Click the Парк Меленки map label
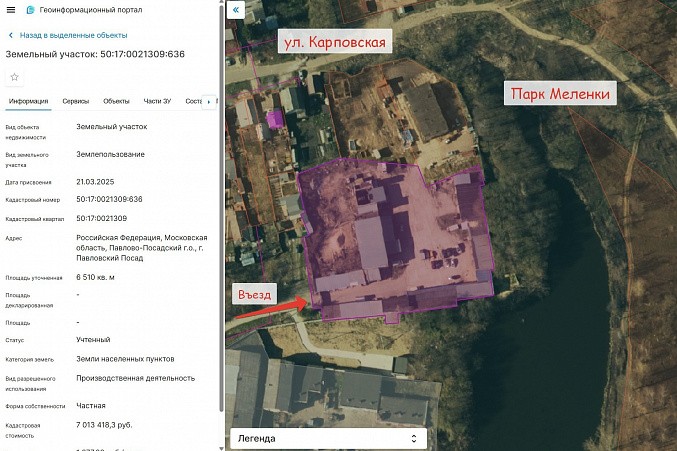This screenshot has height=451, width=677. coord(560,94)
